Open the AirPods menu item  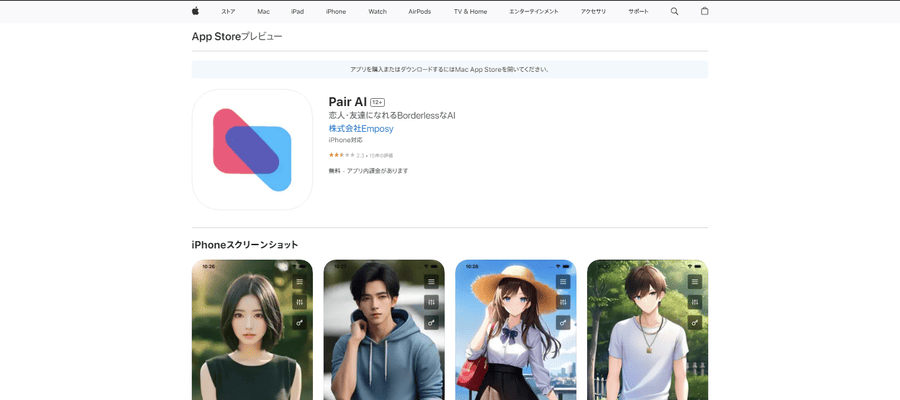click(x=420, y=11)
